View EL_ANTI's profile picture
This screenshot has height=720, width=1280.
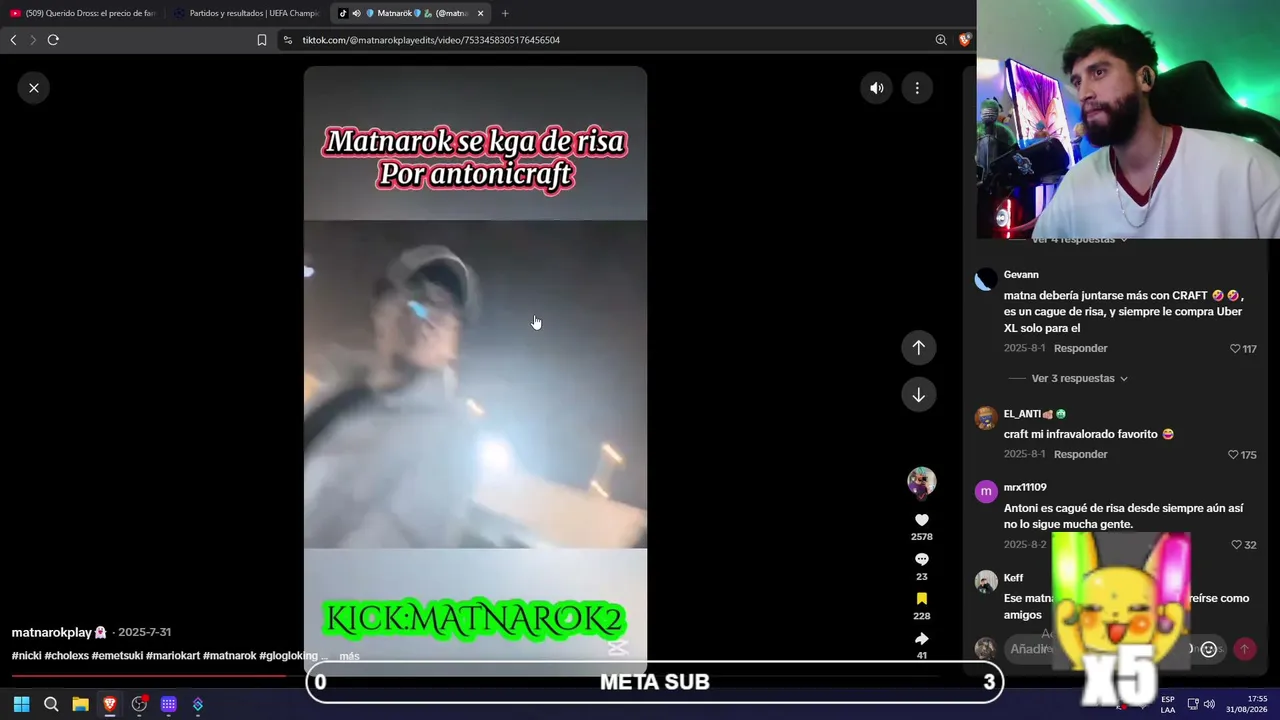986,418
